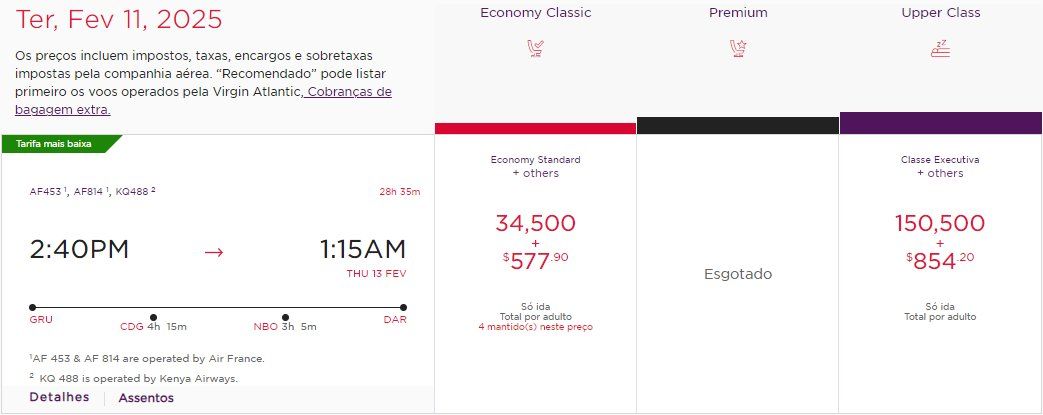
Task: Click the Economy Classic seat icon
Action: 535,49
